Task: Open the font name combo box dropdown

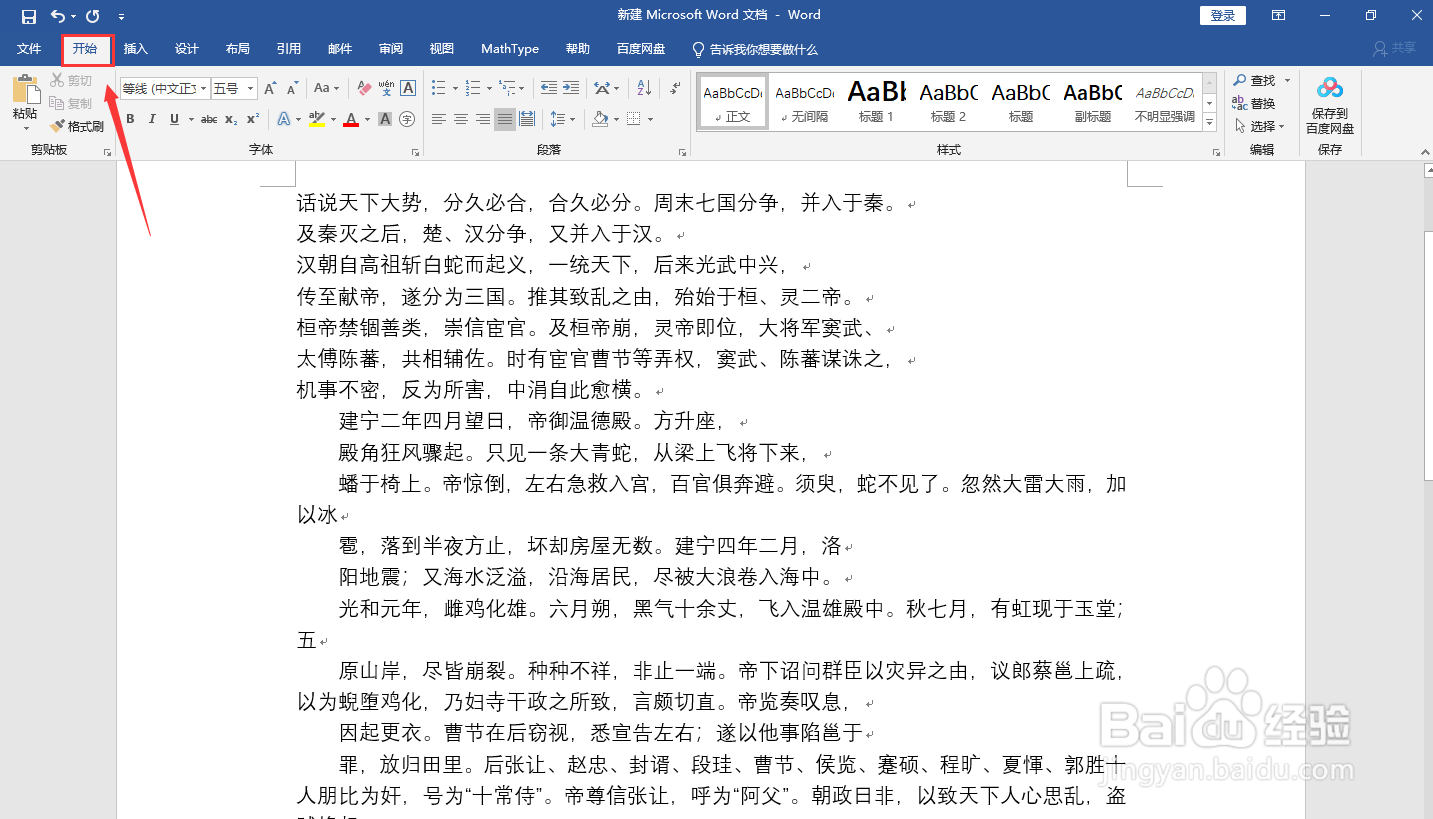Action: [204, 89]
